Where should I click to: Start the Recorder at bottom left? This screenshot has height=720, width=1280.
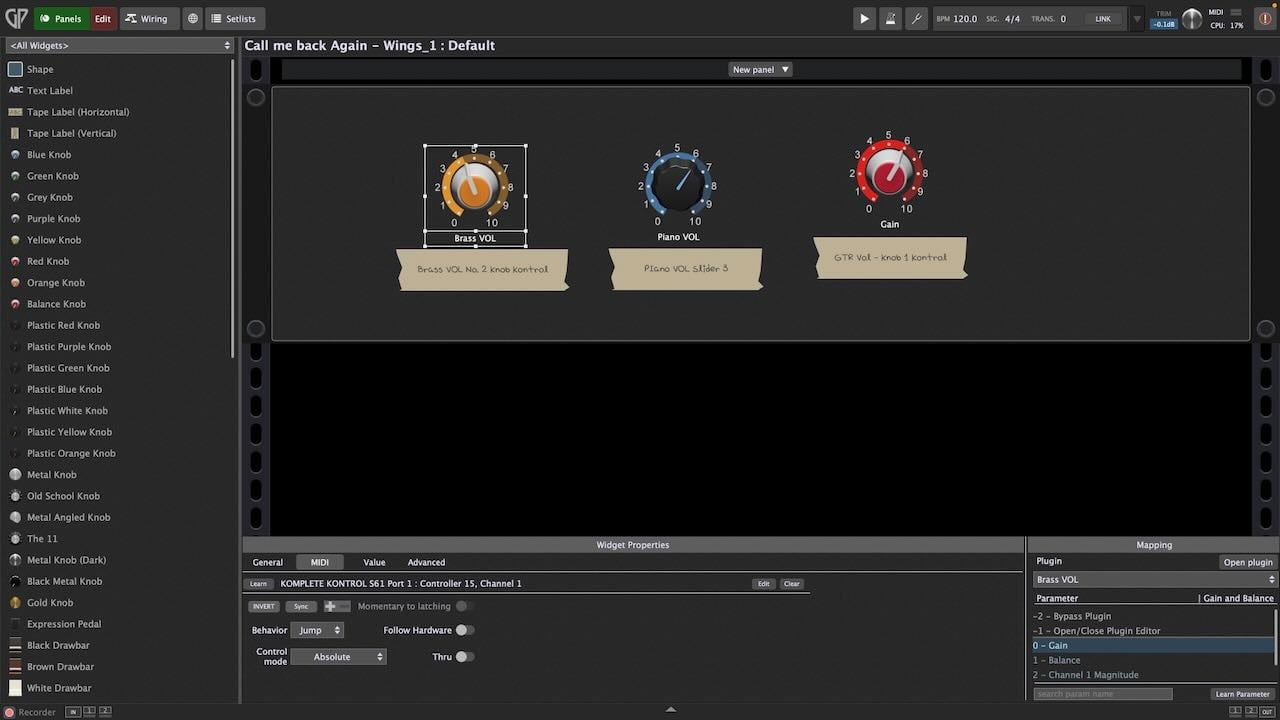[x=10, y=712]
